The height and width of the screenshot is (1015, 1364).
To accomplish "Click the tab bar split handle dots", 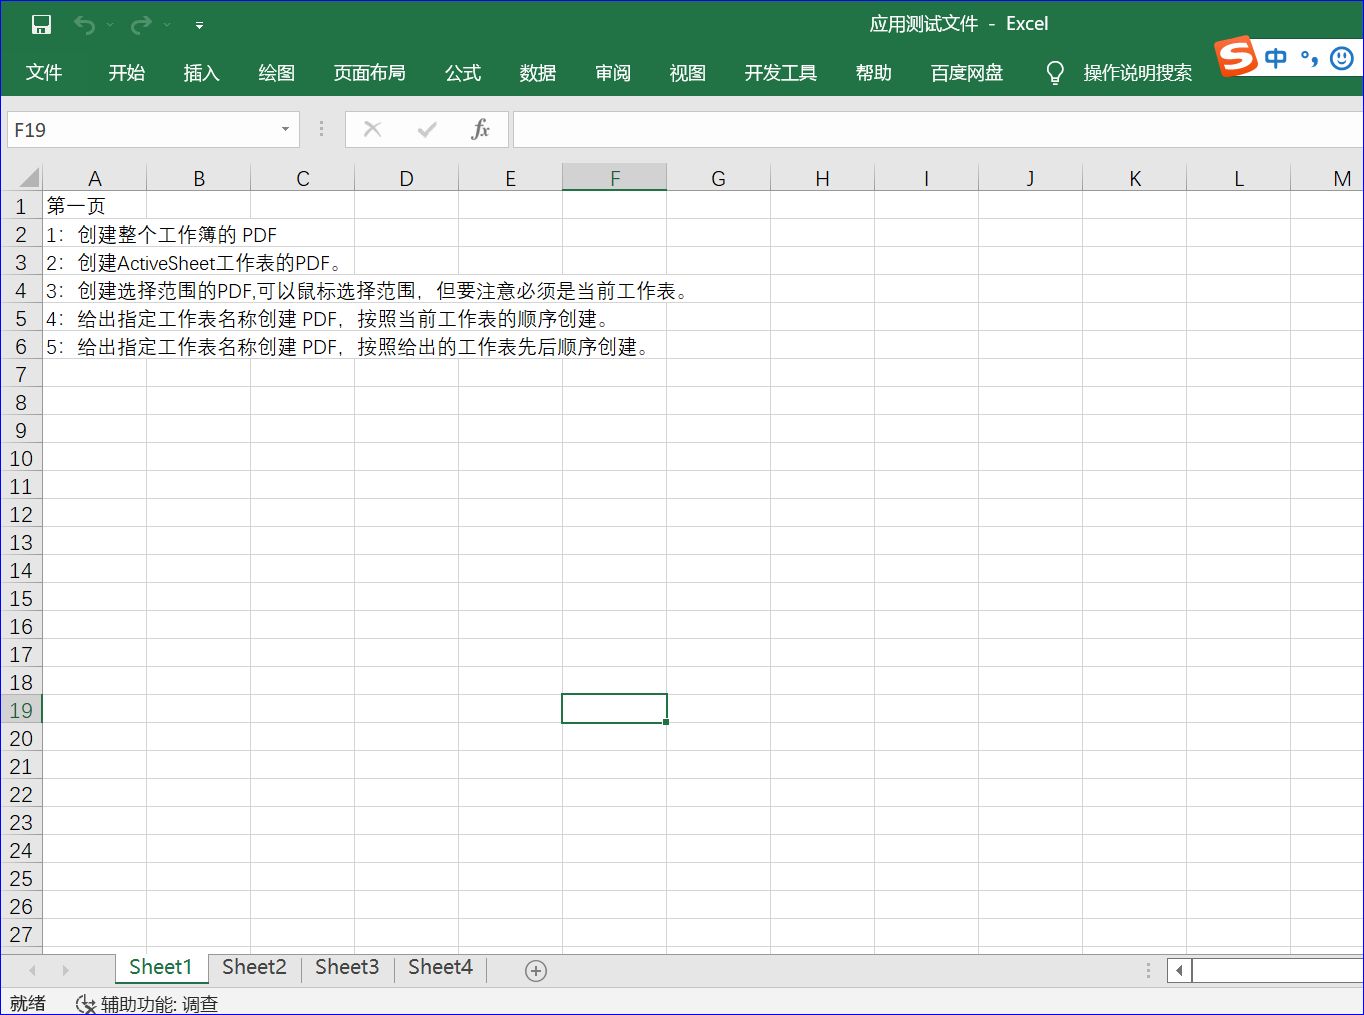I will 1148,970.
